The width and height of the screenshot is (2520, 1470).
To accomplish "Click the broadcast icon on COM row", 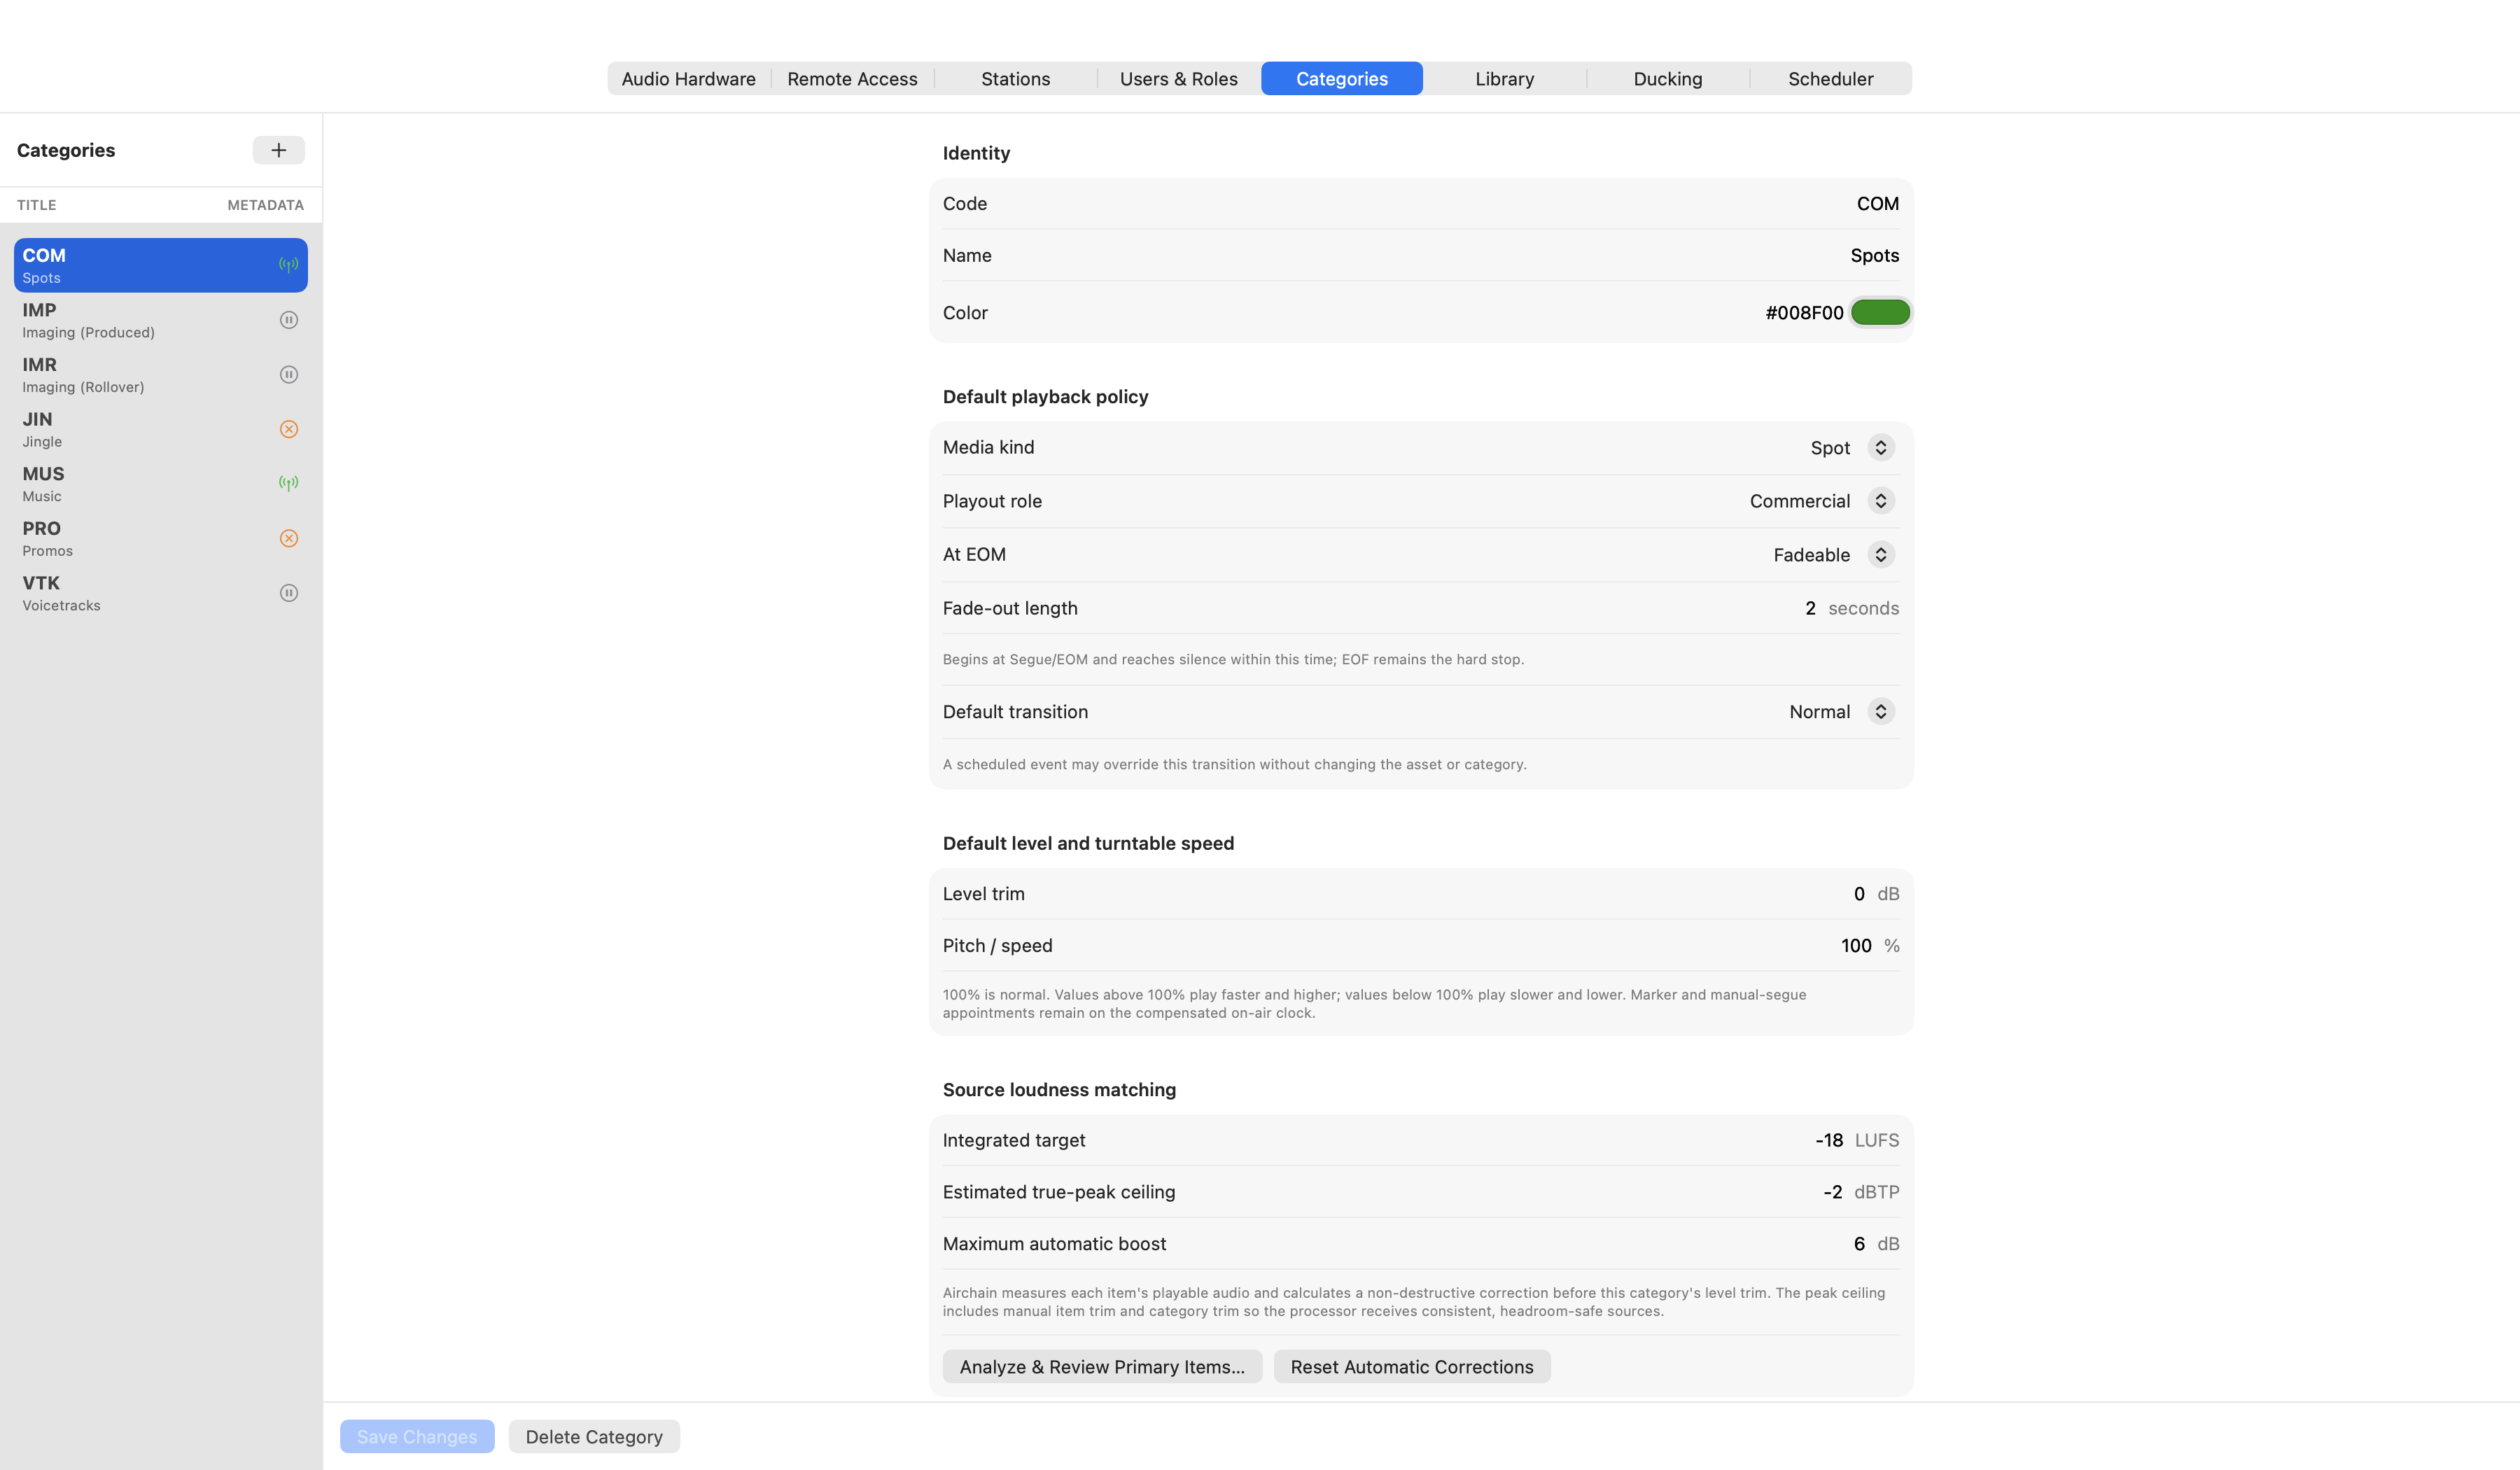I will (288, 265).
